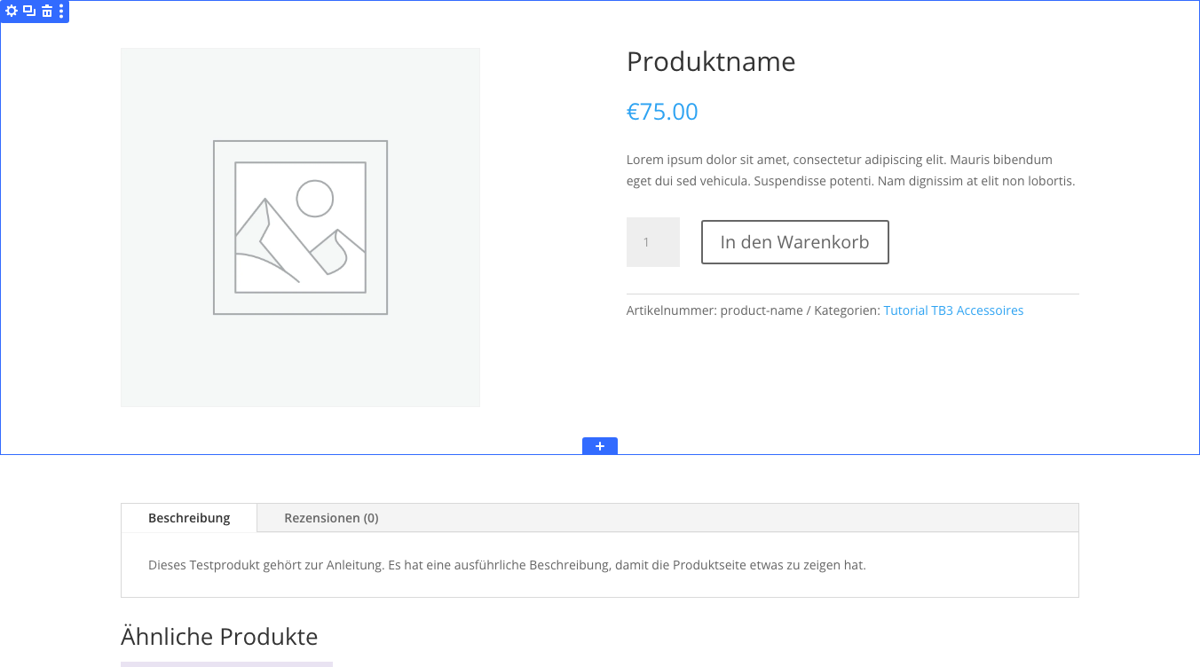Select the Produktname heading
Screen dimensions: 1200x667
click(x=711, y=62)
